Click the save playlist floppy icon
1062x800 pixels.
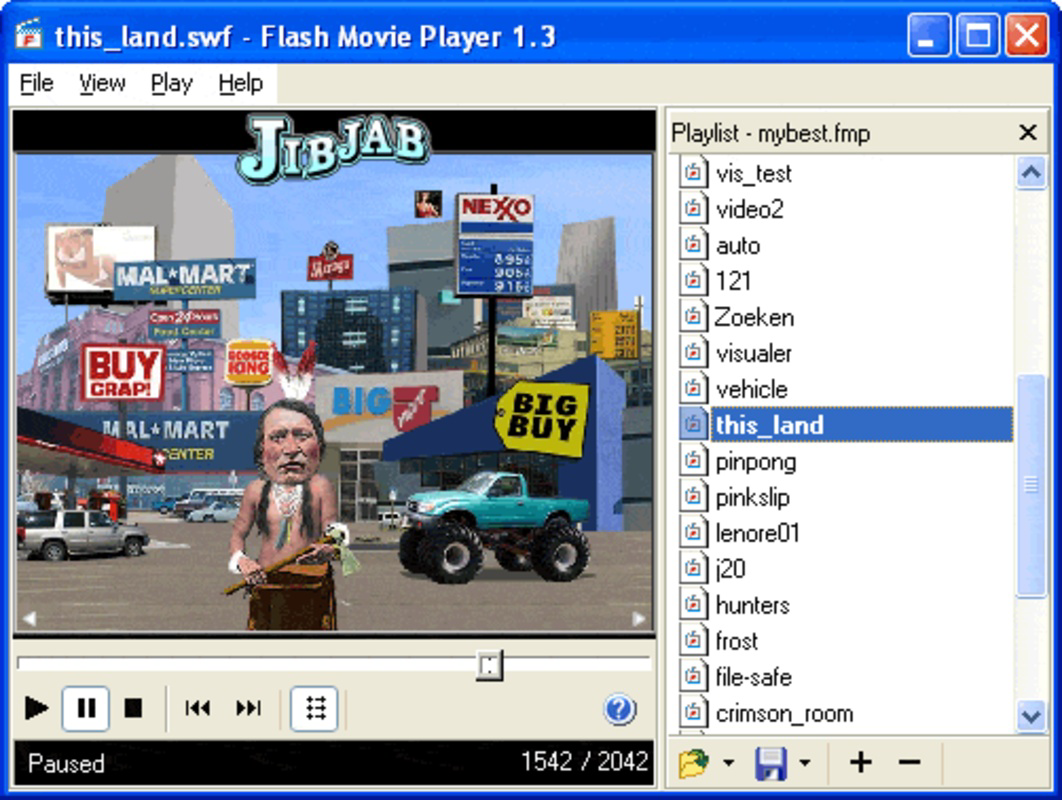coord(771,763)
